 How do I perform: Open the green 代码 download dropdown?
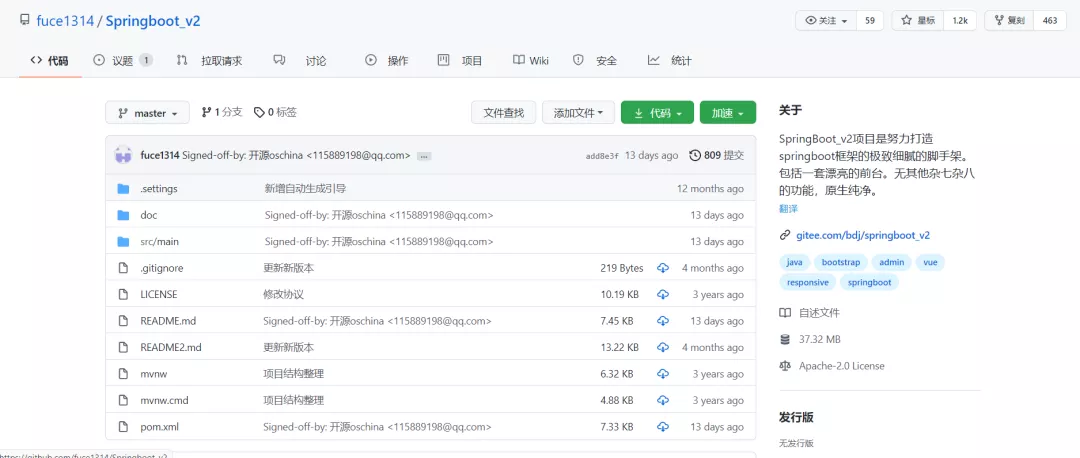pyautogui.click(x=657, y=113)
